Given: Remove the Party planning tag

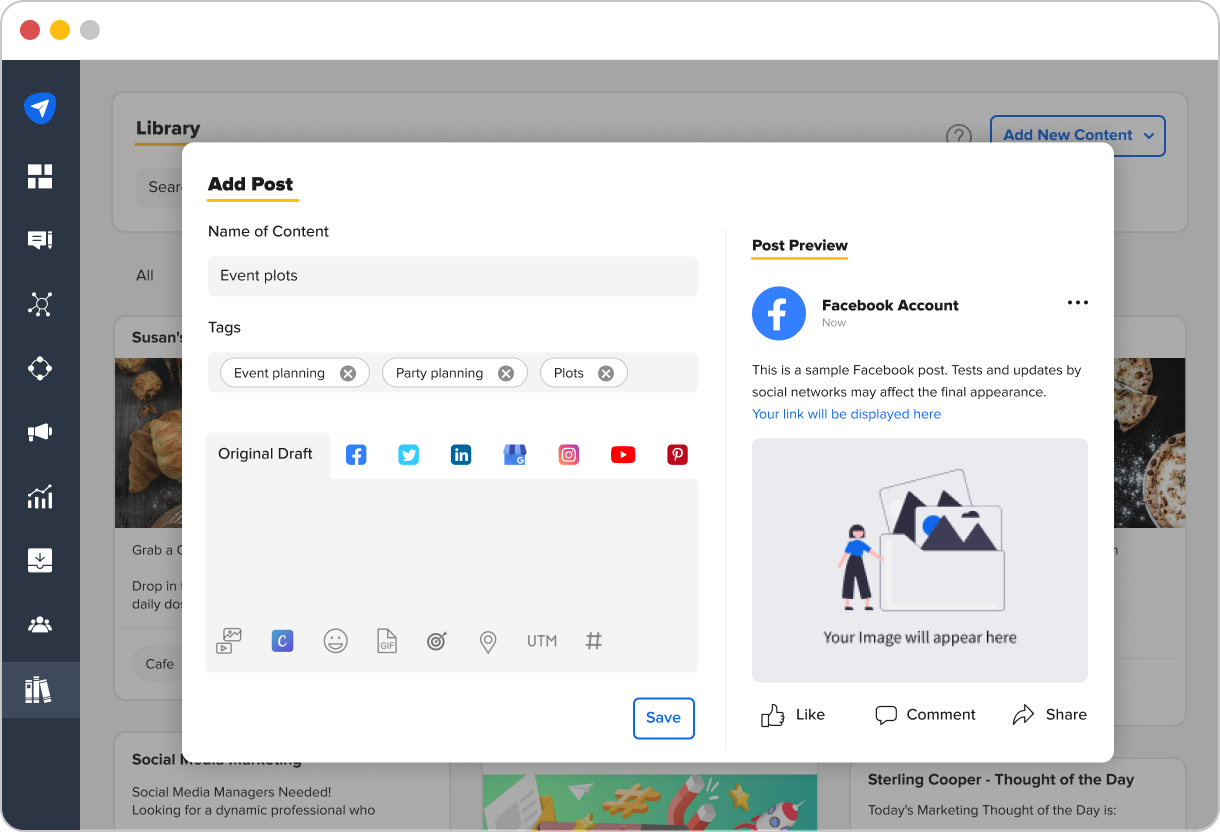Looking at the screenshot, I should pos(506,373).
